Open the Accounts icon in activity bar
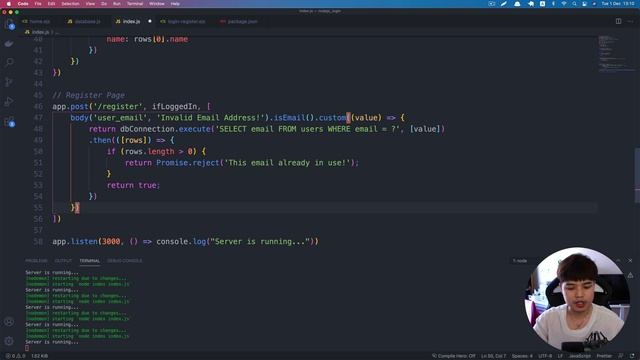 pyautogui.click(x=9, y=322)
